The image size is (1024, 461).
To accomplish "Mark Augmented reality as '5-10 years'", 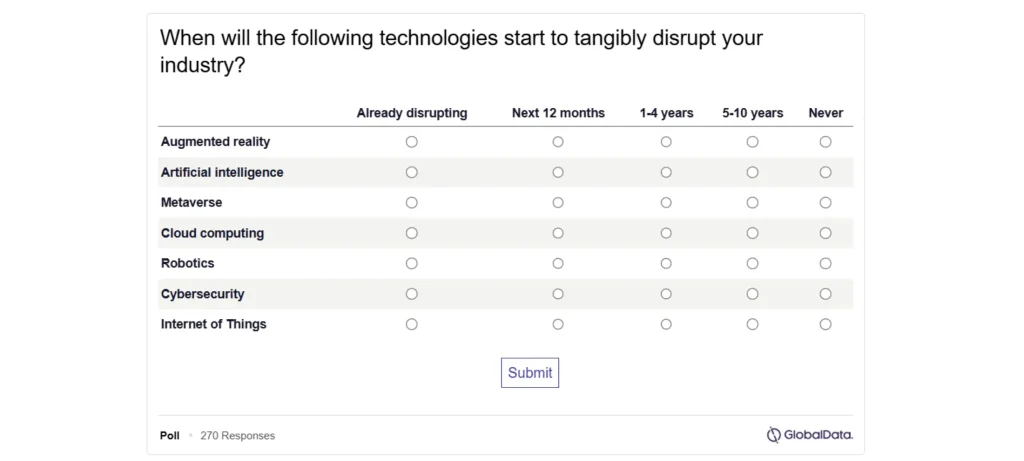I will click(752, 142).
